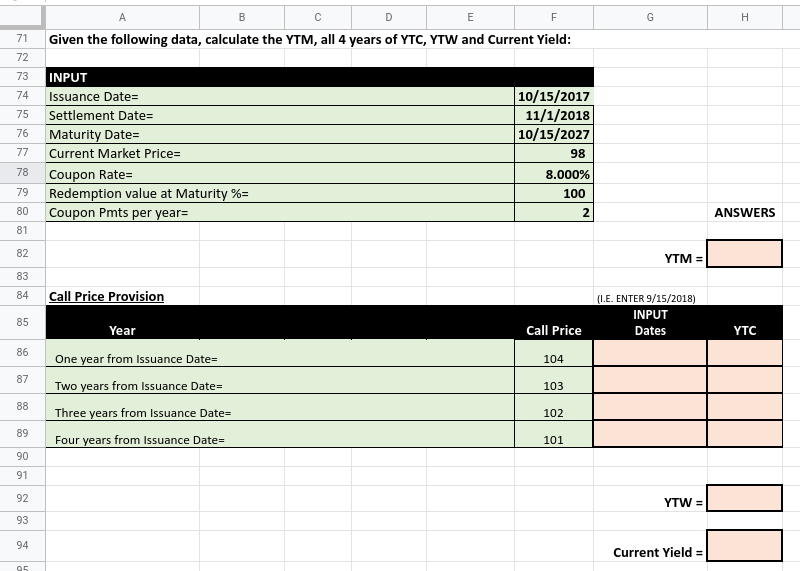This screenshot has height=571, width=800.
Task: Select column H header
Action: (745, 17)
